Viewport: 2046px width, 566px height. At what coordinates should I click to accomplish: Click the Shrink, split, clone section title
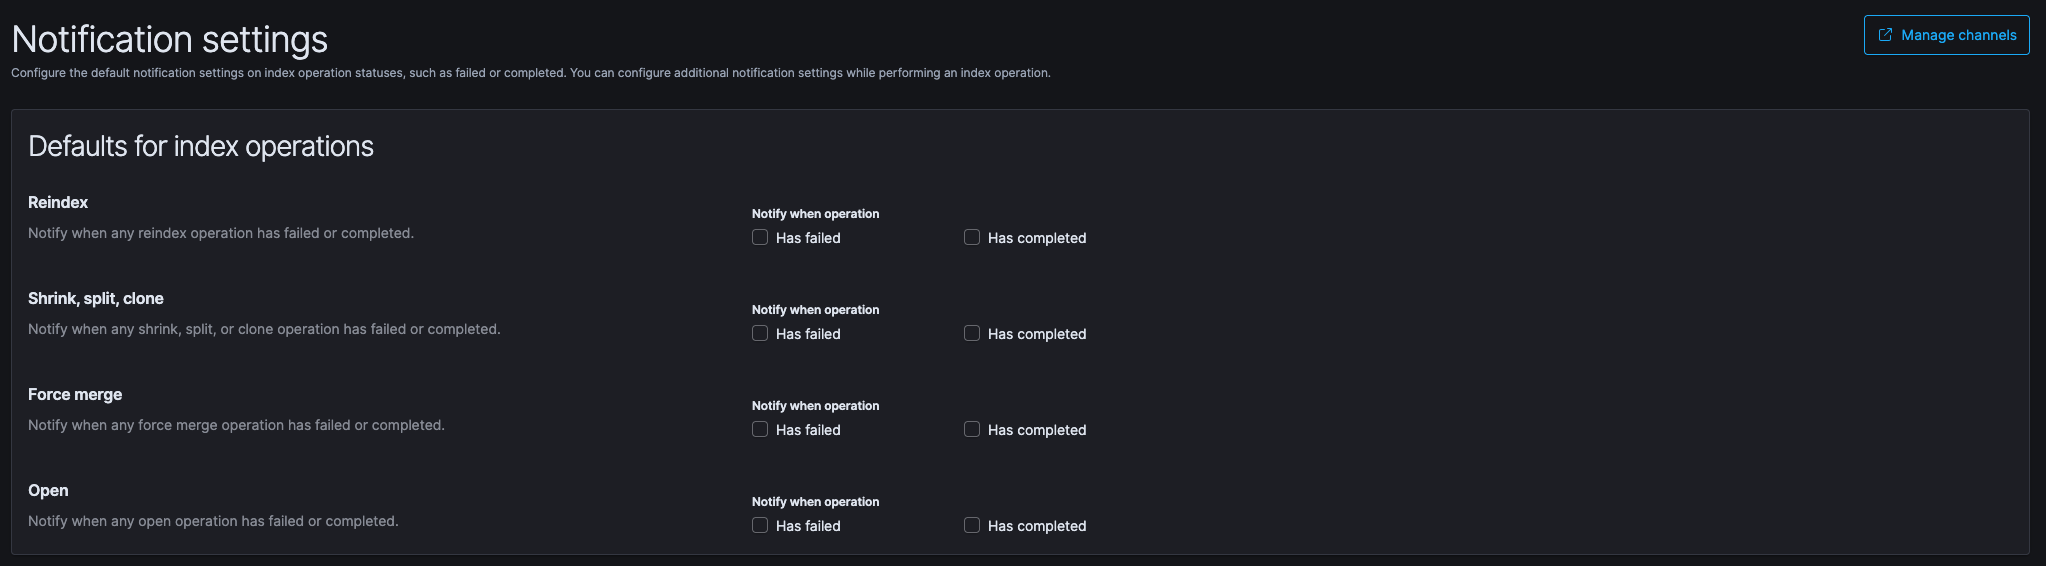pyautogui.click(x=96, y=298)
